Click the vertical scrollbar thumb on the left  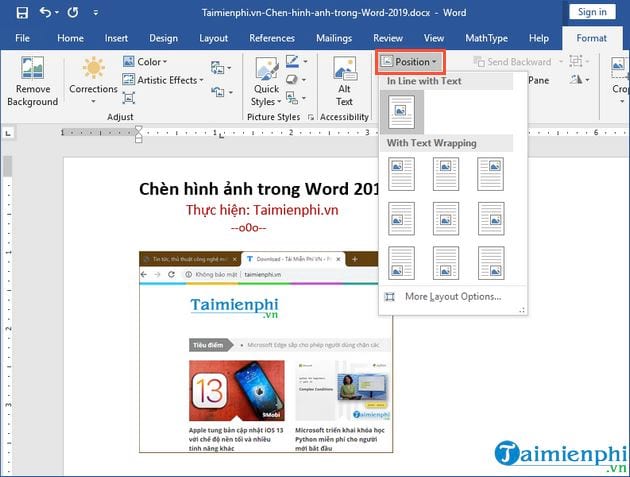(x=7, y=166)
